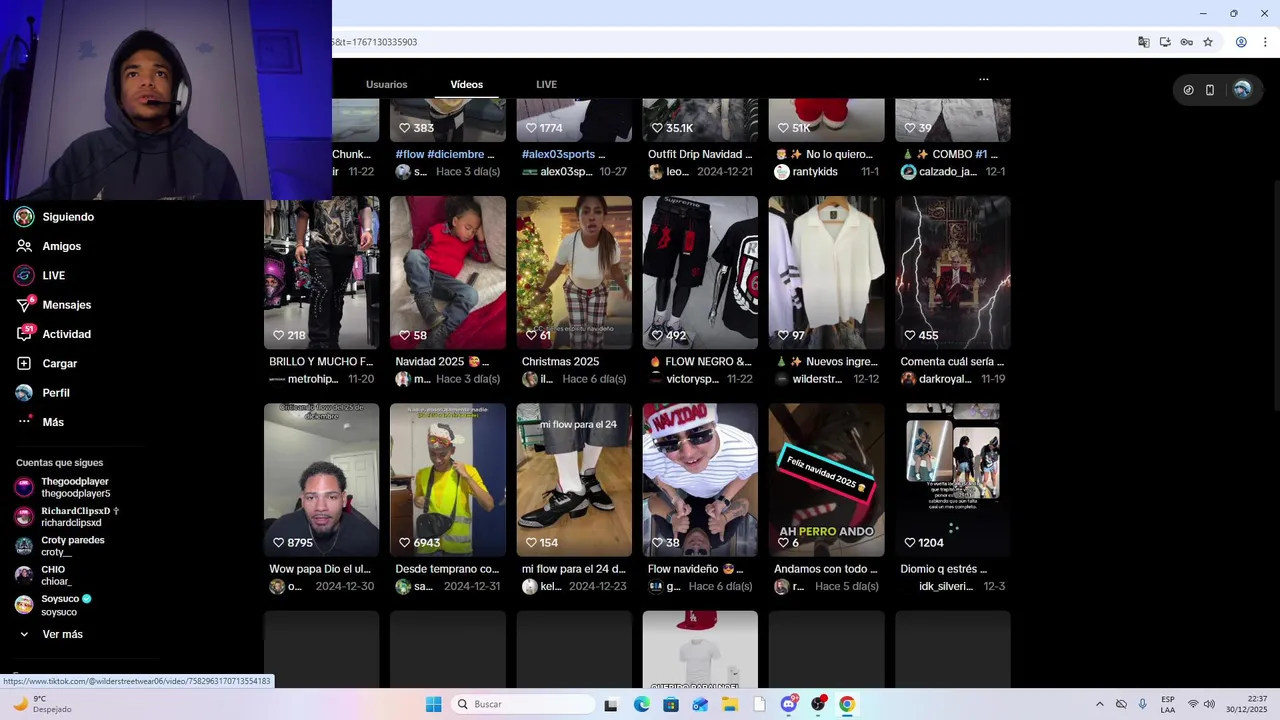Open Windows Start menu
Viewport: 1280px width, 720px height.
pyautogui.click(x=433, y=704)
